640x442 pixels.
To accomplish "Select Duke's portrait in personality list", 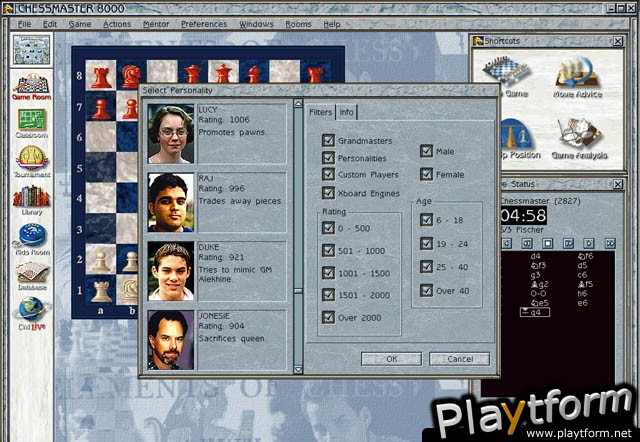I will [x=171, y=271].
